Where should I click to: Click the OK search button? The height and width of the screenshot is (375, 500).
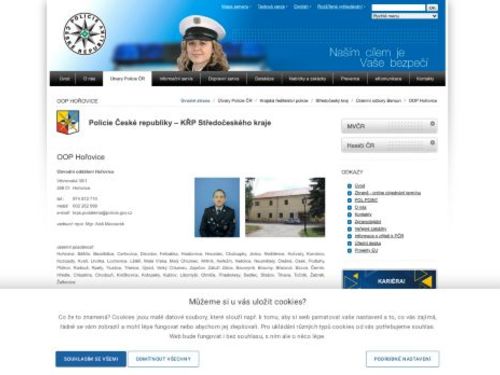pos(432,8)
